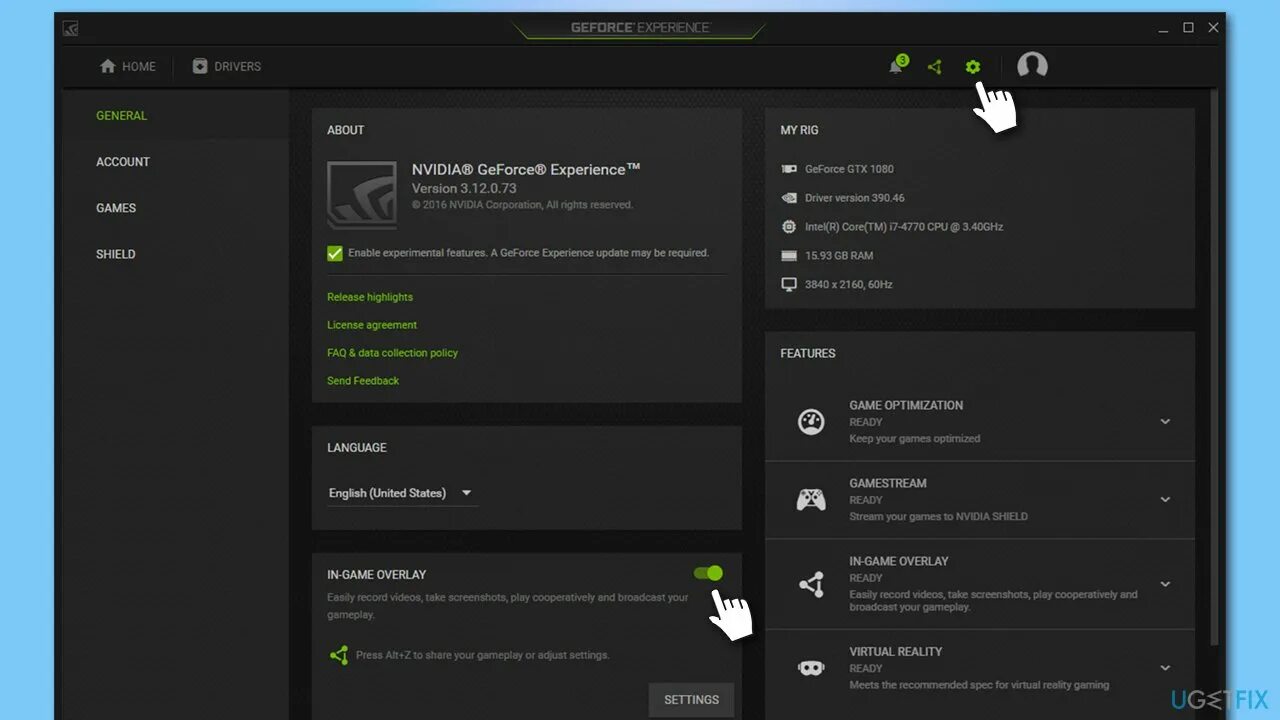Click the Send Feedback link
Viewport: 1280px width, 720px height.
[x=363, y=381]
